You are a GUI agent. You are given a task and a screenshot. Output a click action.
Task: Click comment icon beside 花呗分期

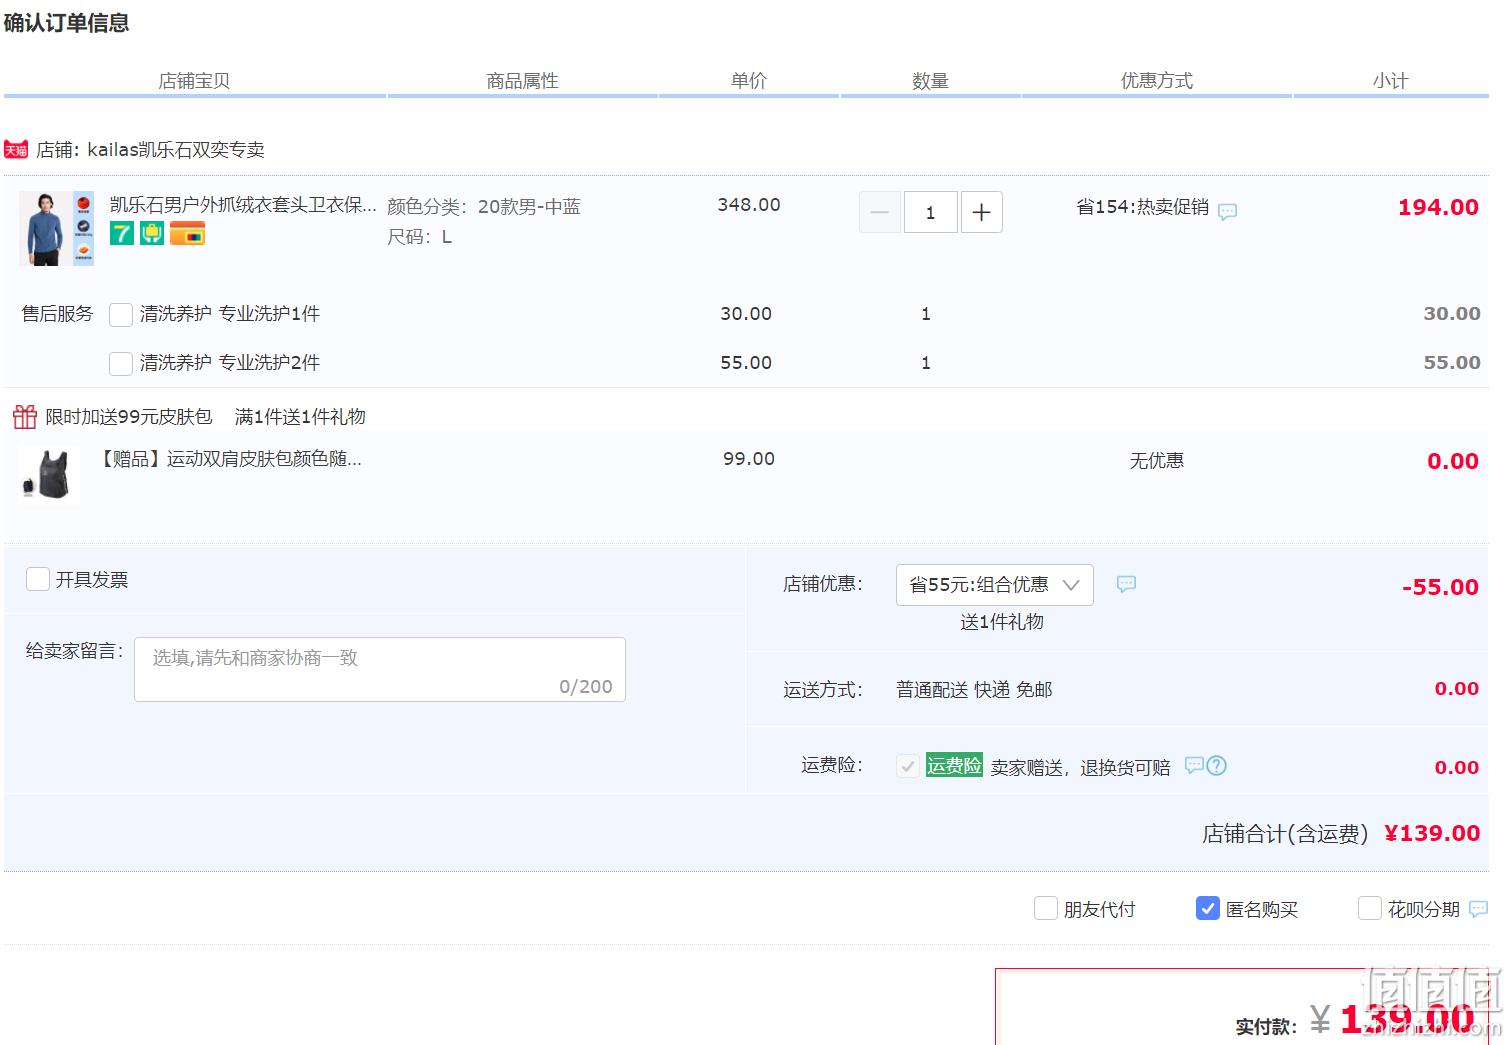(1478, 909)
